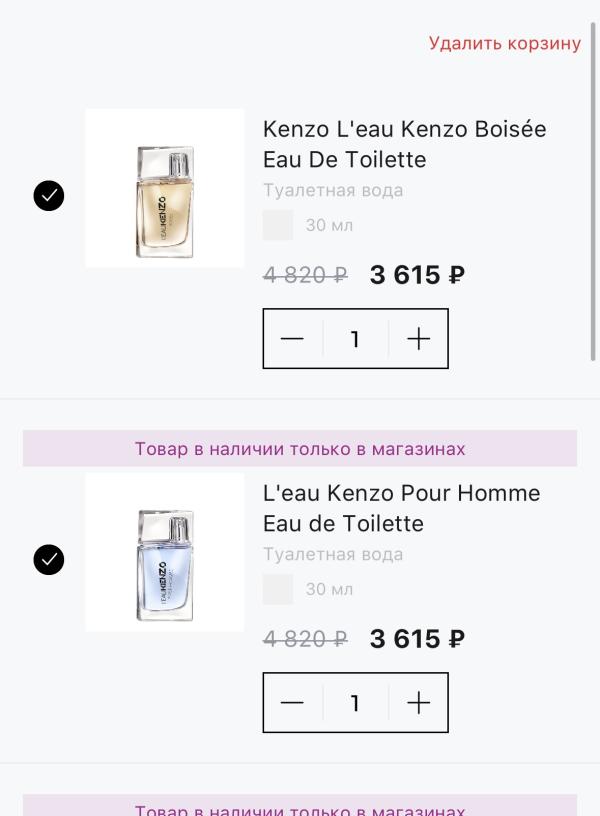600x816 pixels.
Task: Decrease quantity of Kenzo Boisée perfume
Action: click(x=292, y=339)
